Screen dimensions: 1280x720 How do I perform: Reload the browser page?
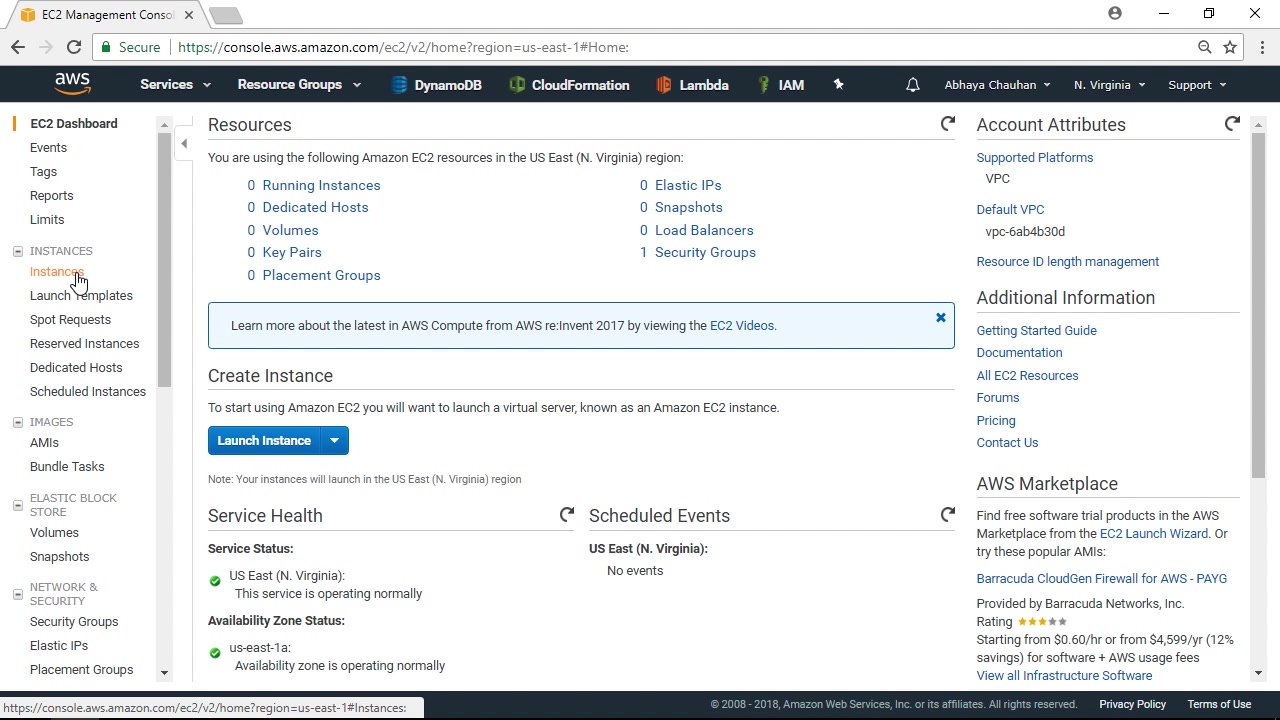tap(74, 47)
